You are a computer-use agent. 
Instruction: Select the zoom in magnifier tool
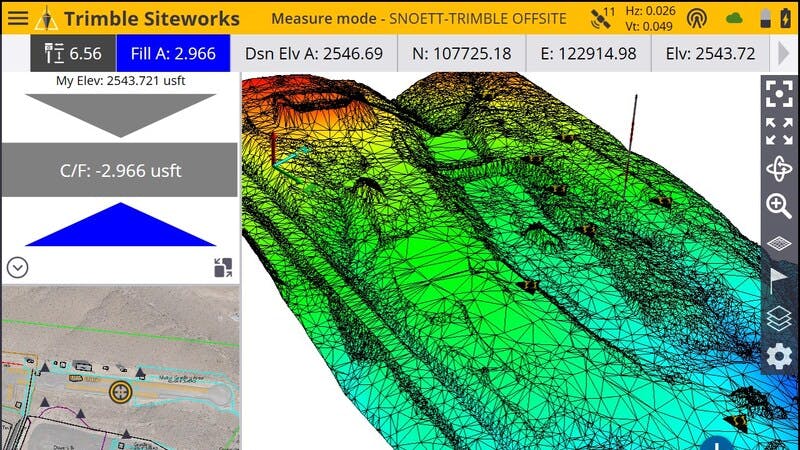[x=779, y=206]
